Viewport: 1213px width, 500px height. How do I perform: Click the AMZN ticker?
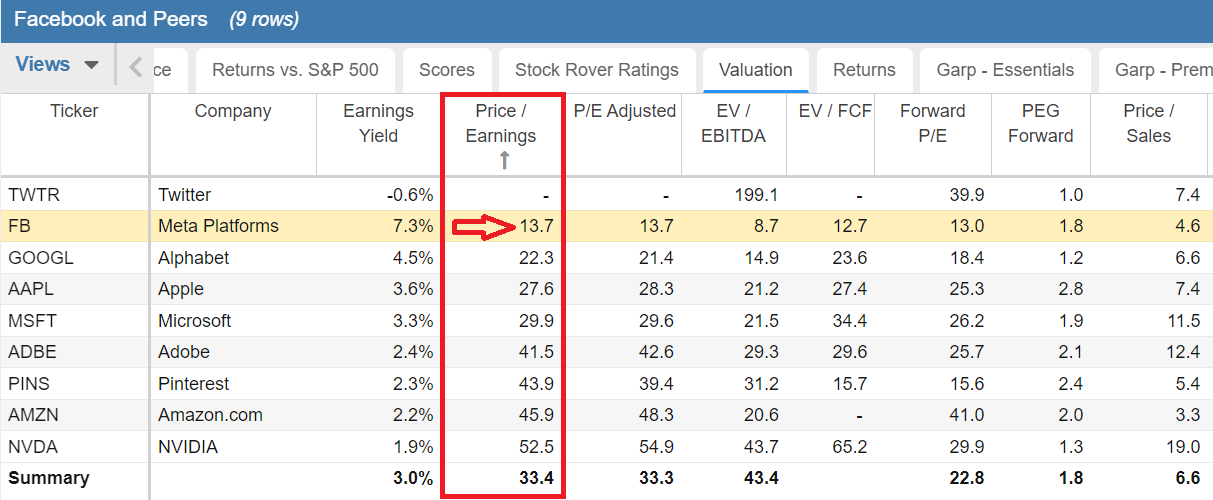pos(32,415)
